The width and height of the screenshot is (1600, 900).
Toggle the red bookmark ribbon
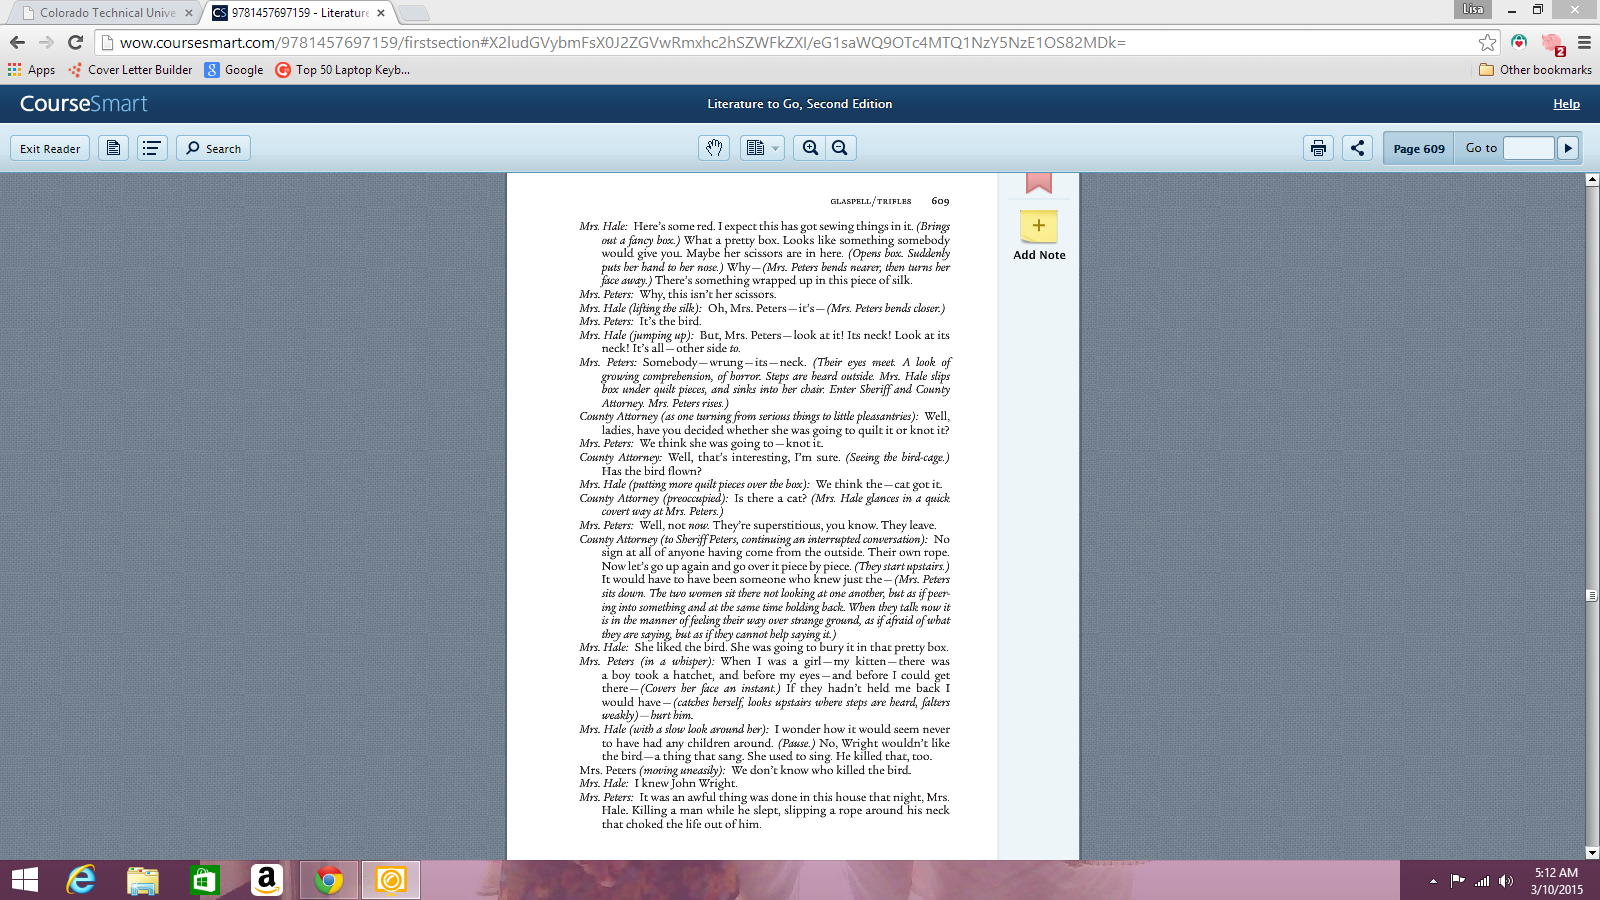1039,183
